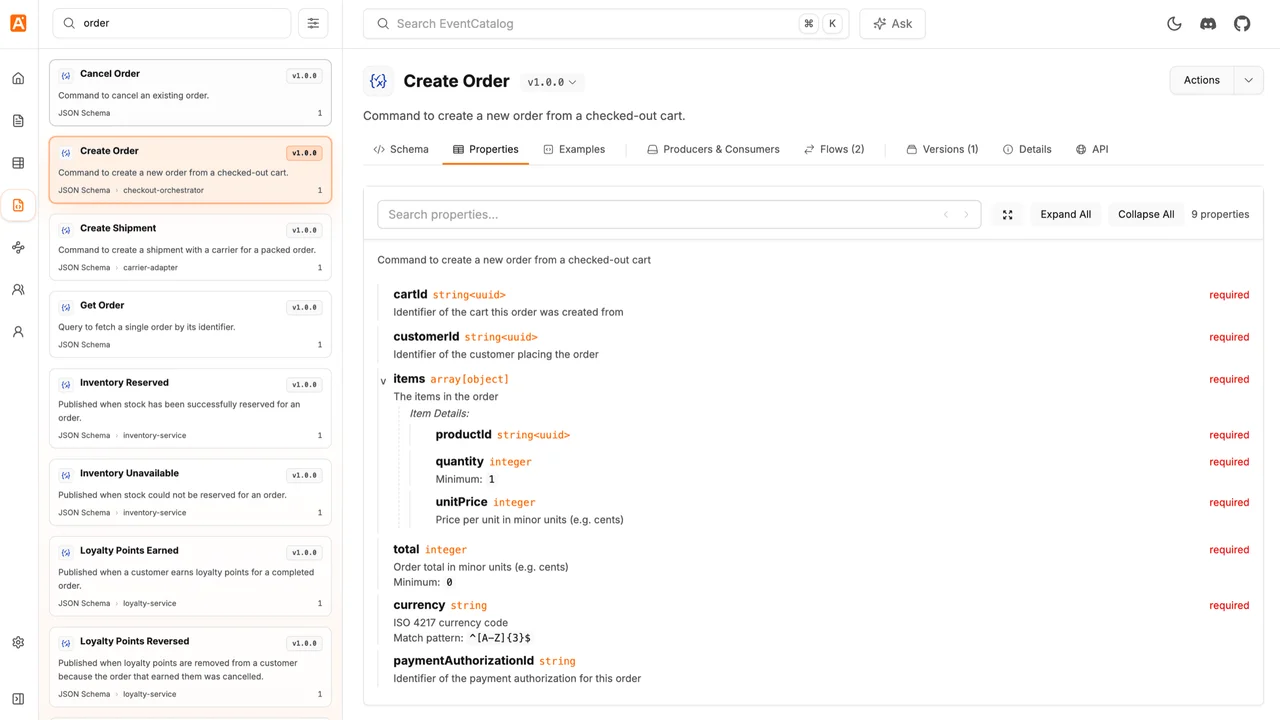Select the schema explorer sidebar icon
Image resolution: width=1280 pixels, height=720 pixels.
(x=18, y=205)
